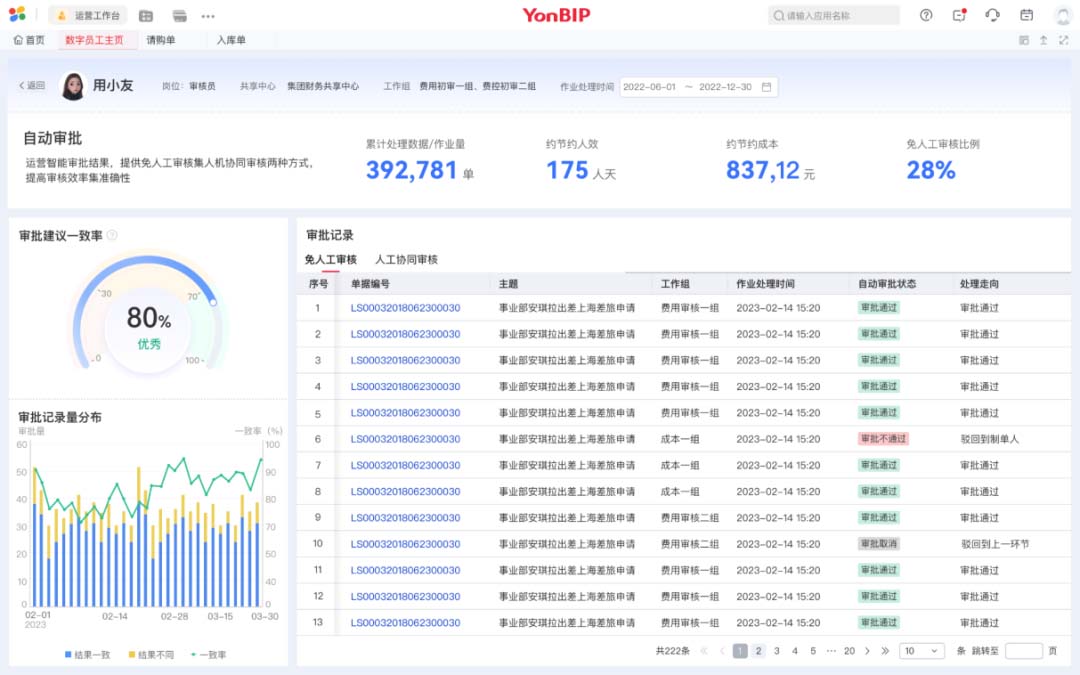
Task: Open document link in row 6
Action: 405,439
